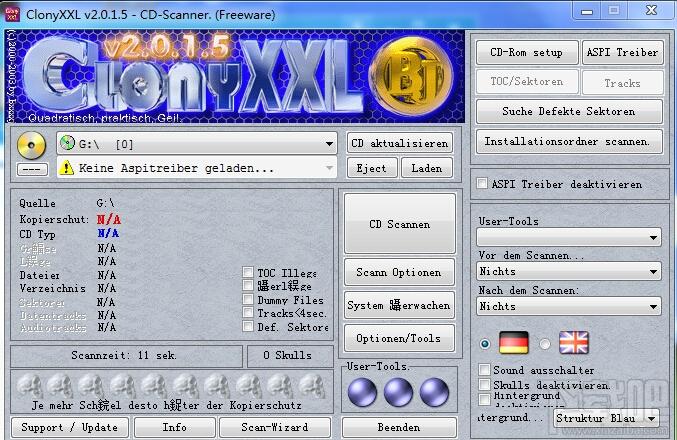This screenshot has height=440, width=677.
Task: Click the CD-Rom setup button
Action: pyautogui.click(x=527, y=53)
